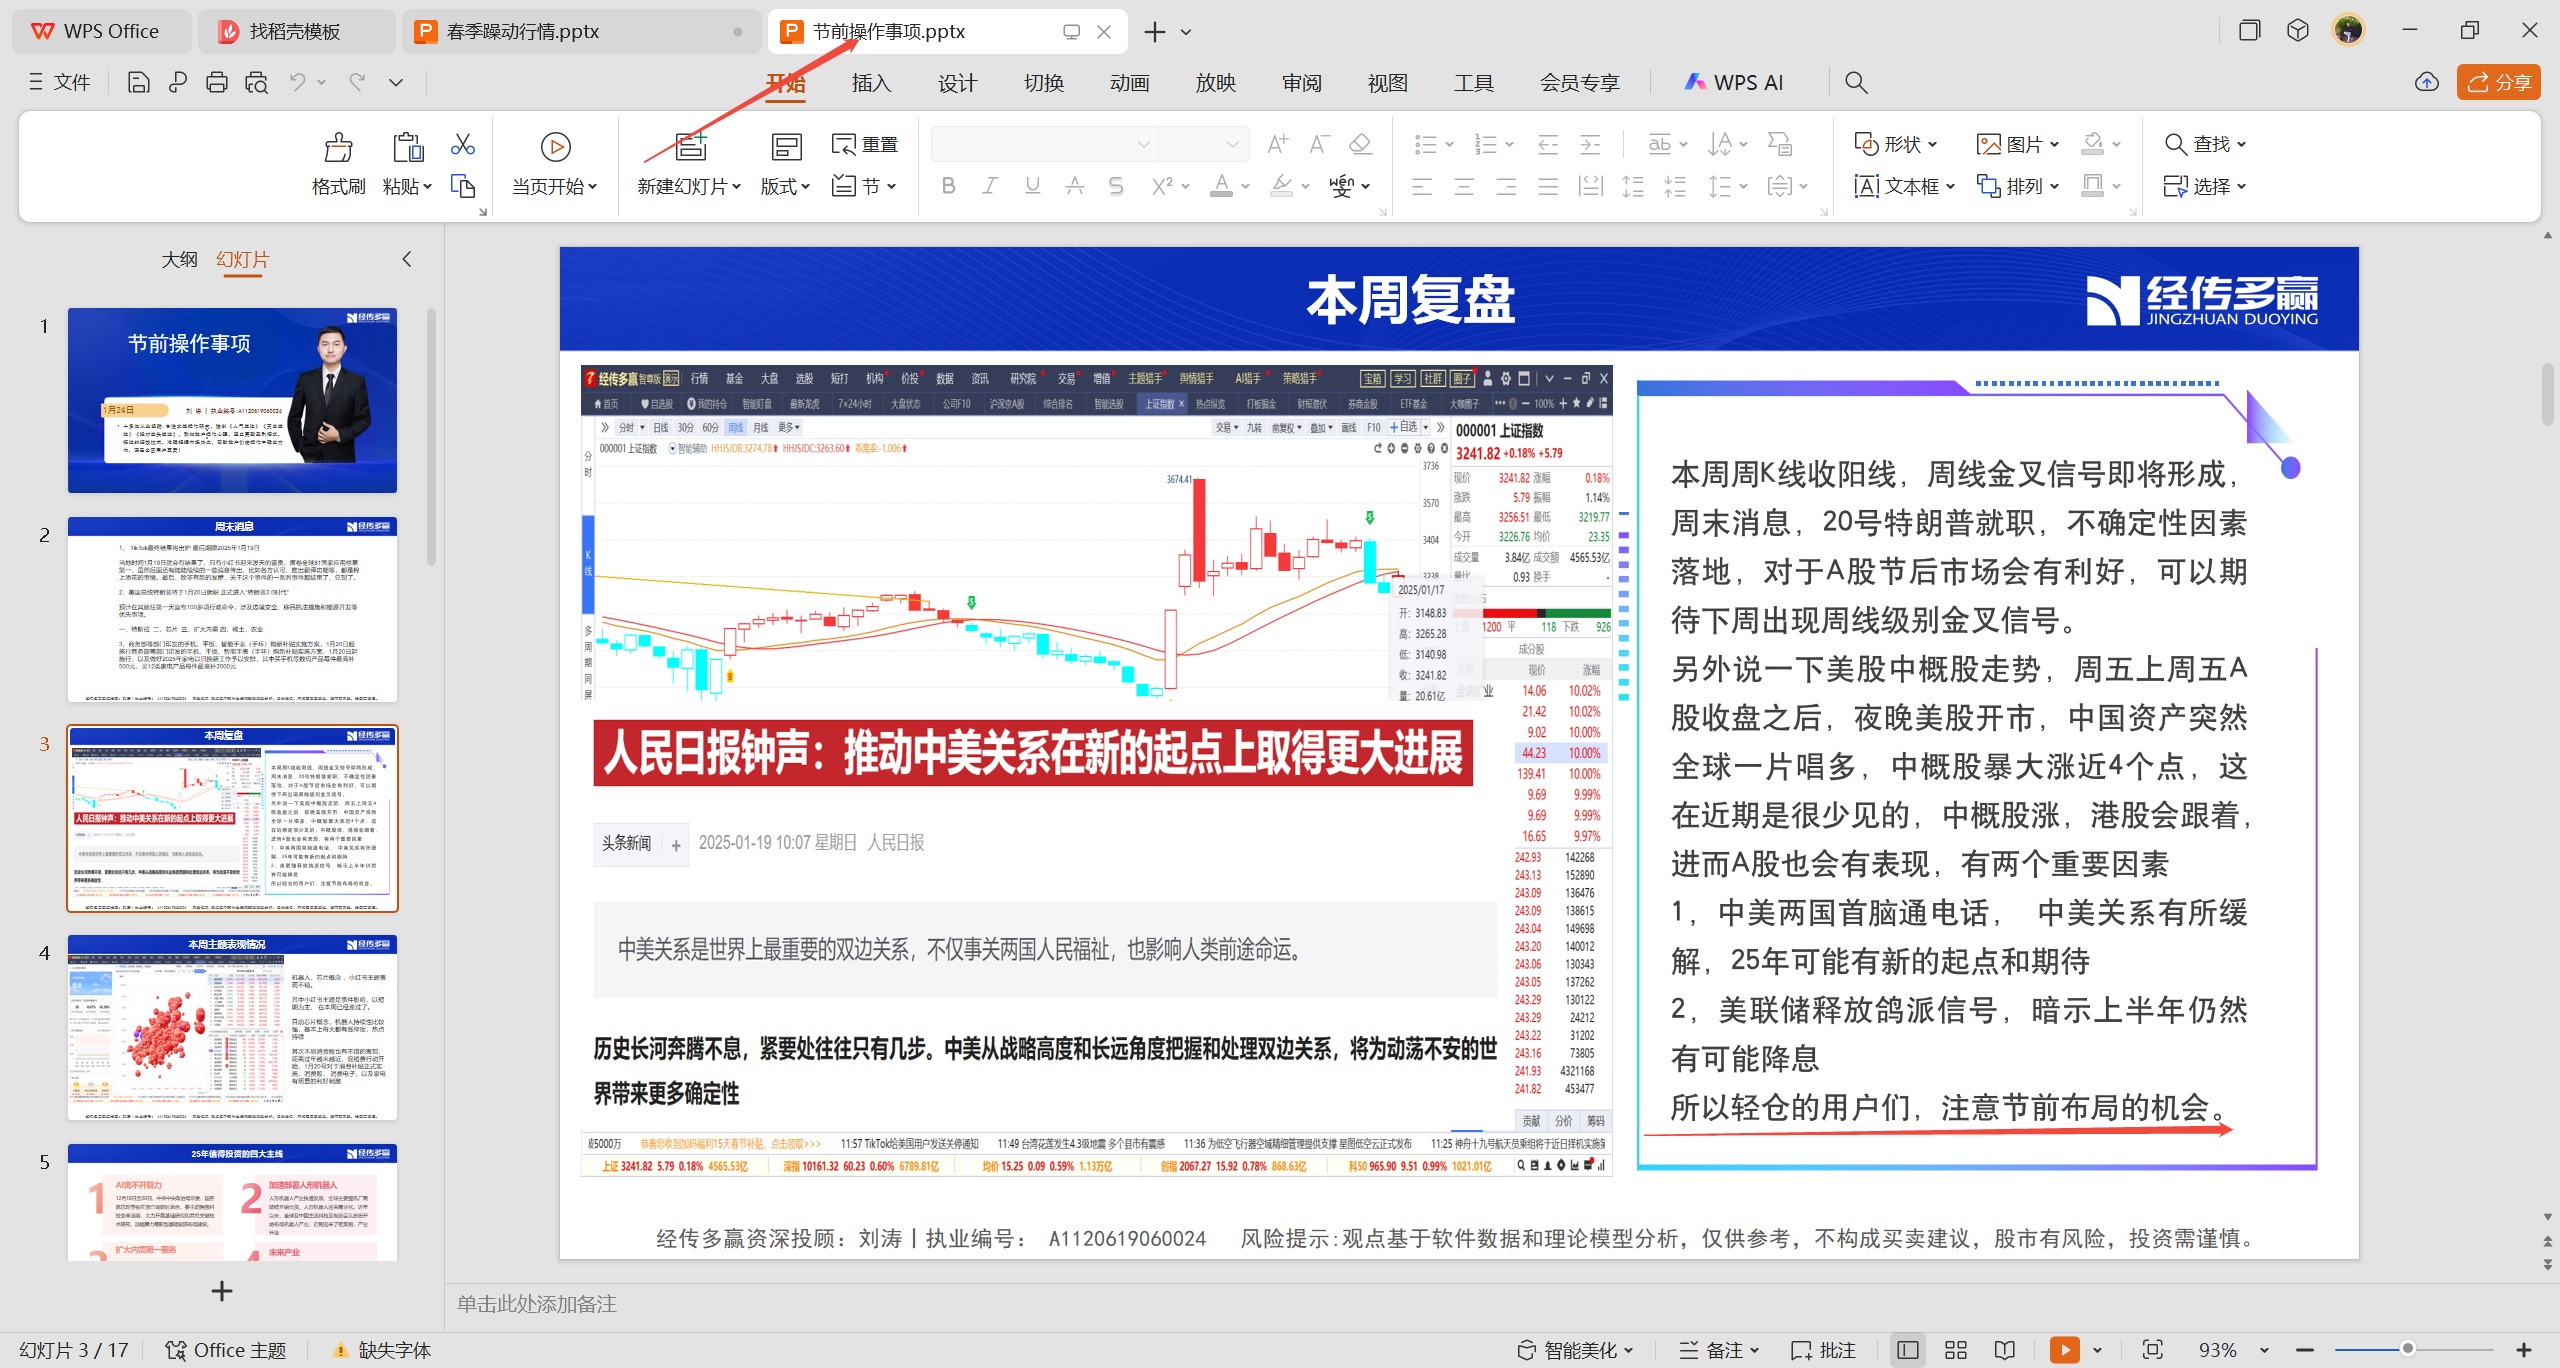
Task: Toggle the normal view button in status bar
Action: (1907, 1350)
